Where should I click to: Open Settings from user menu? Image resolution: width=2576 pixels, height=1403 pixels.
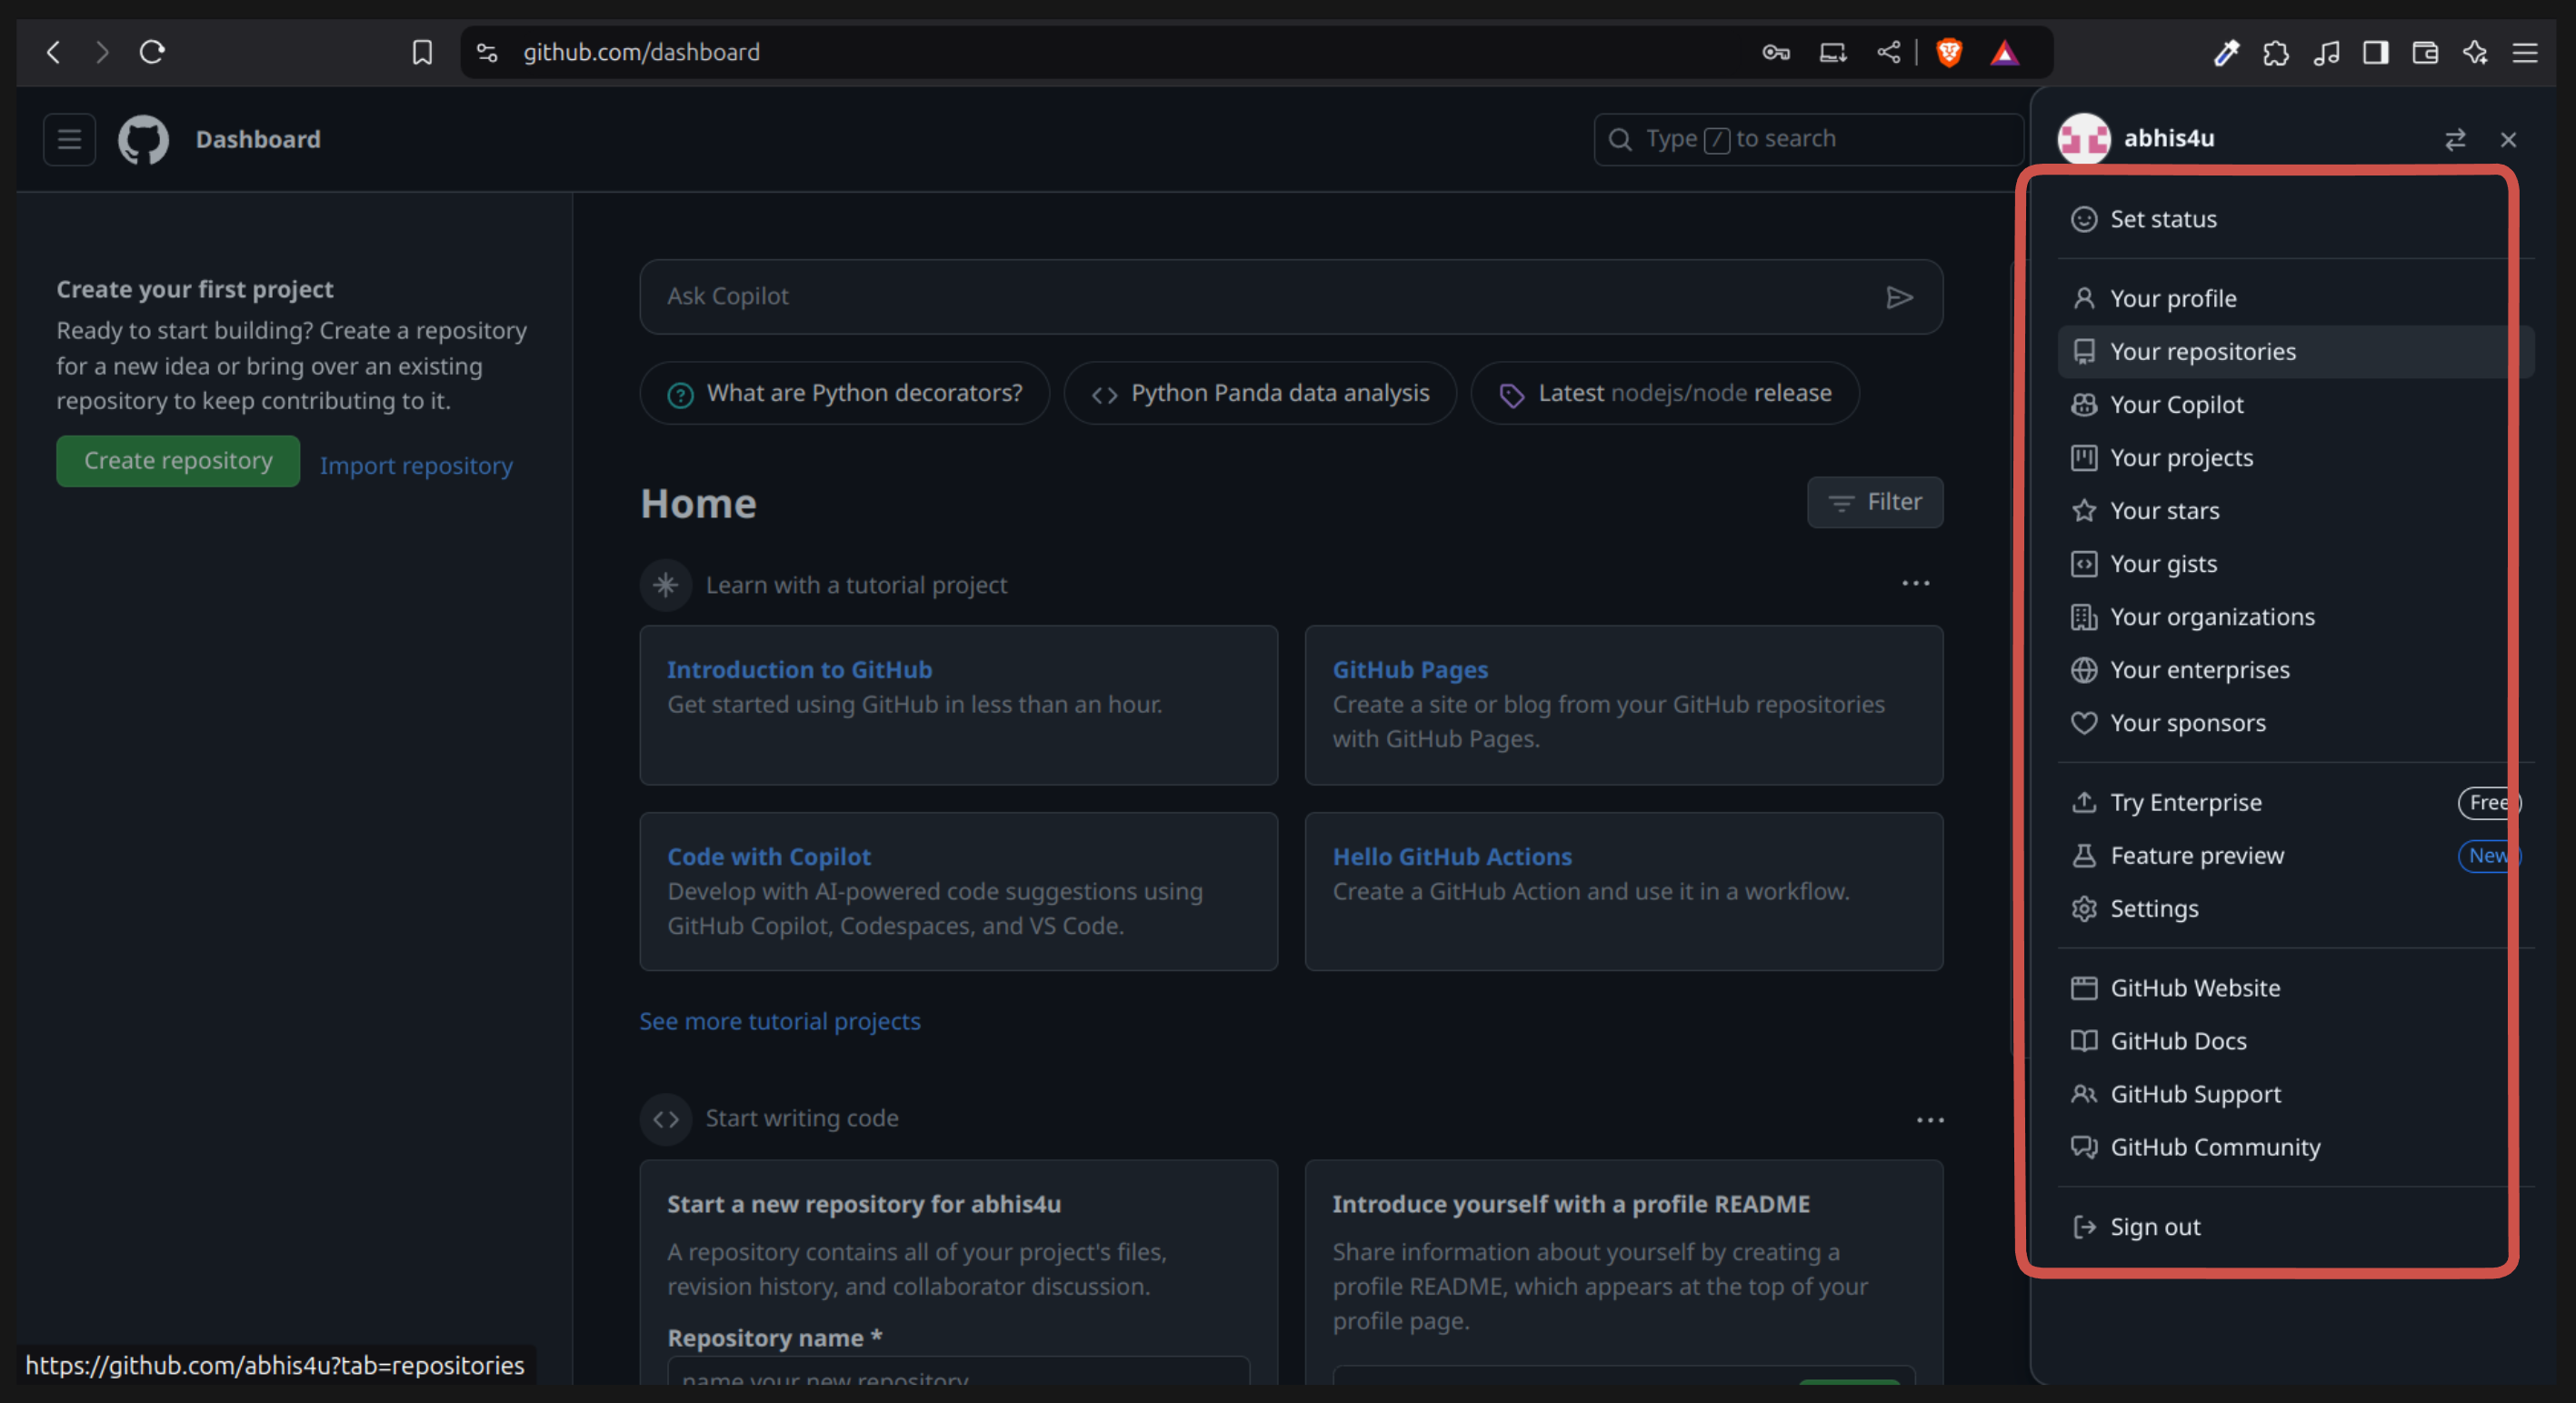tap(2153, 908)
